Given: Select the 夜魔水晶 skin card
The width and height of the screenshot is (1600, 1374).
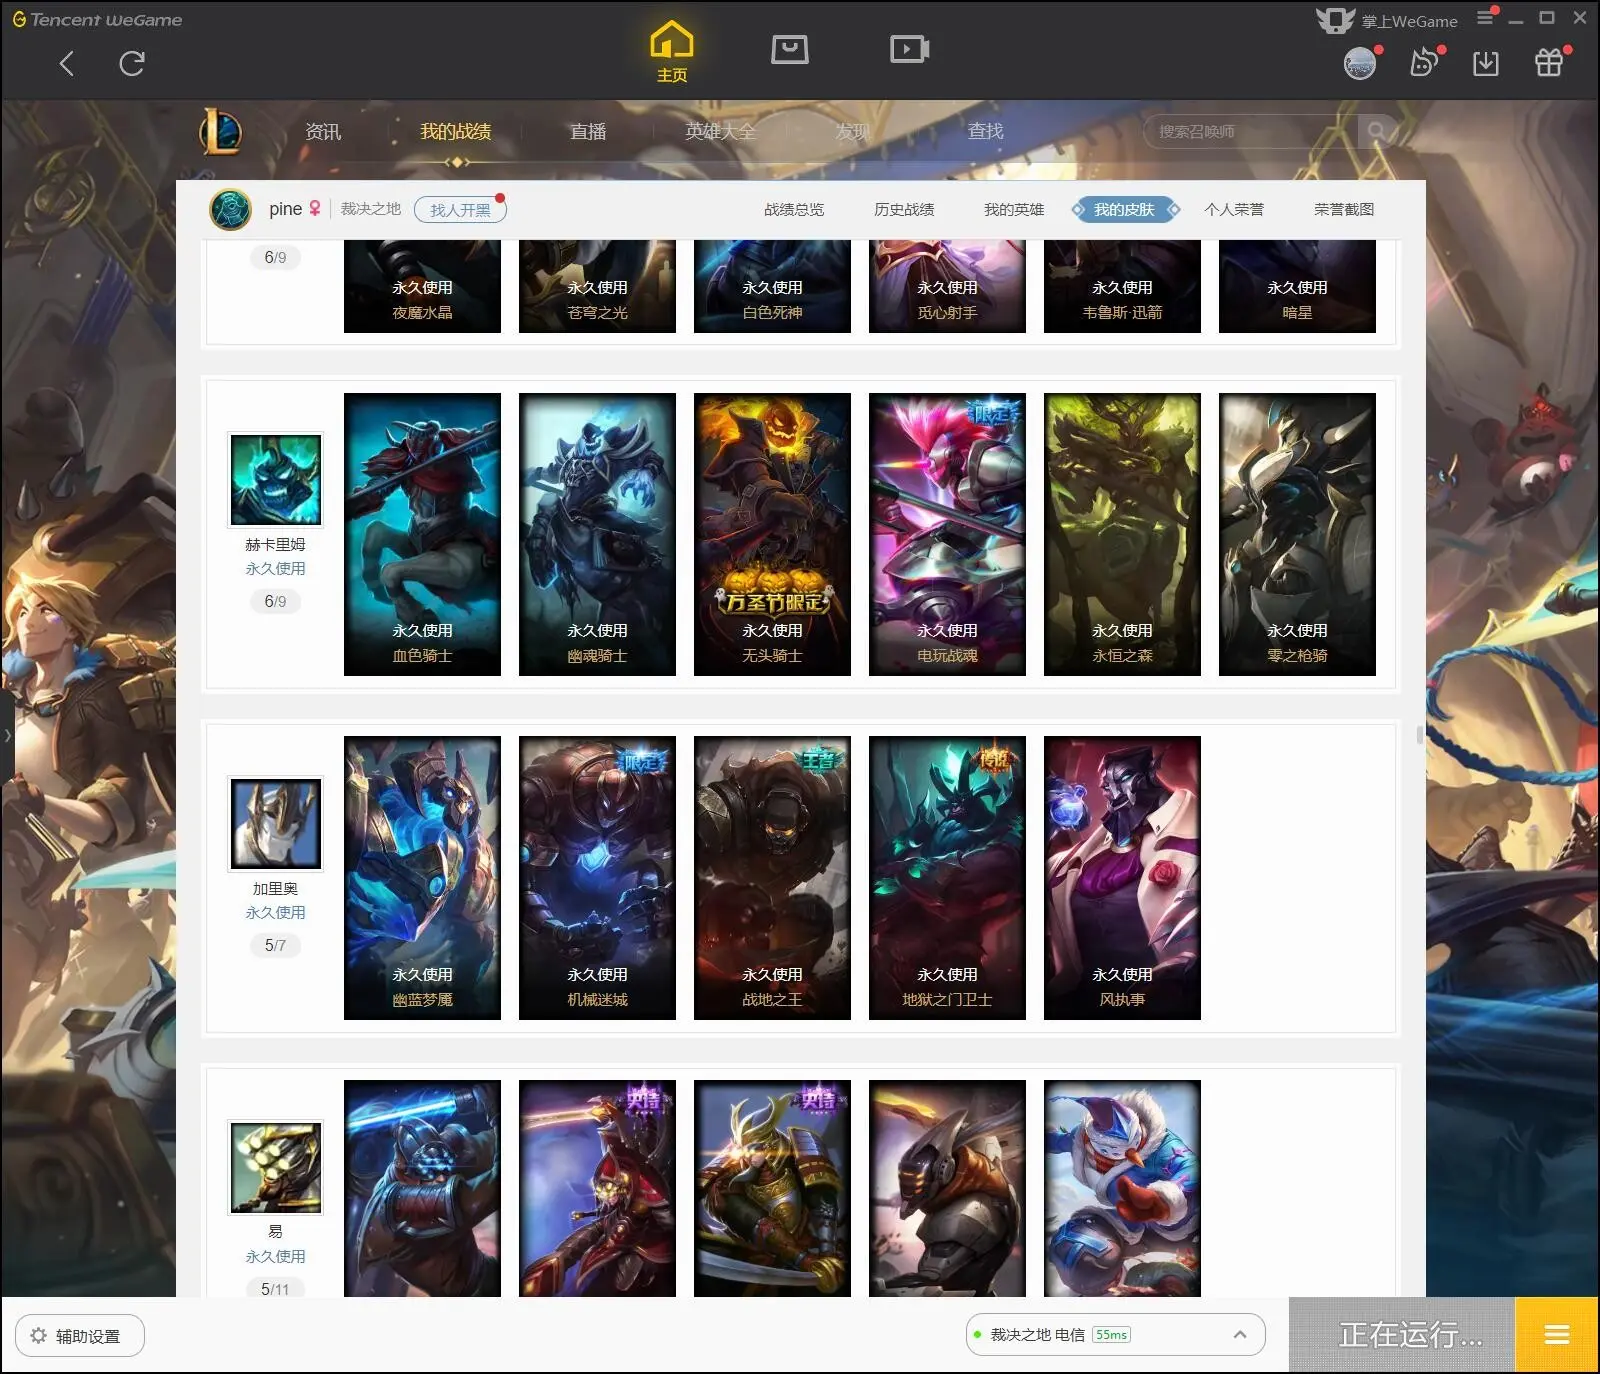Looking at the screenshot, I should tap(422, 287).
